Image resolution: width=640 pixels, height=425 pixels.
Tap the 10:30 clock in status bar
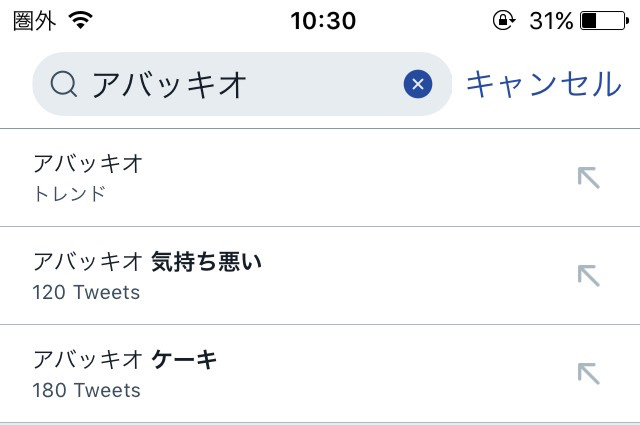[323, 20]
